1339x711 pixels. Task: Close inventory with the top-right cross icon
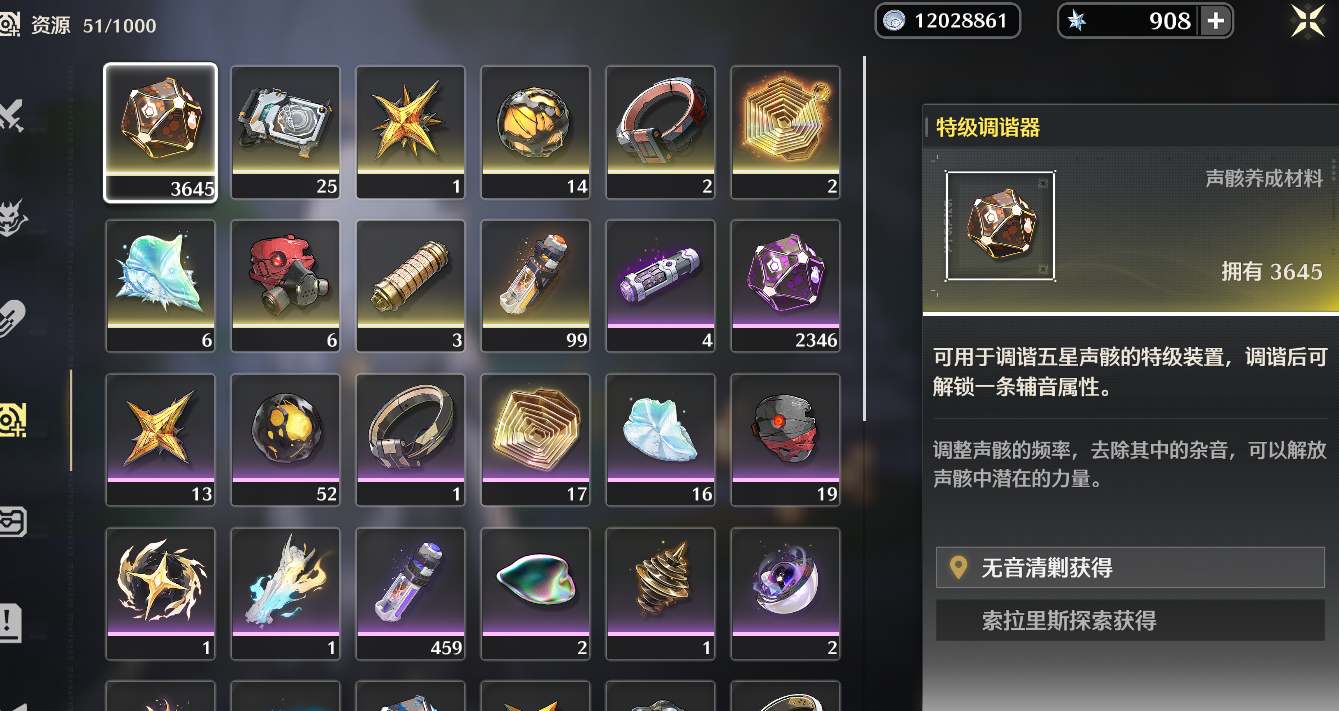(x=1308, y=21)
